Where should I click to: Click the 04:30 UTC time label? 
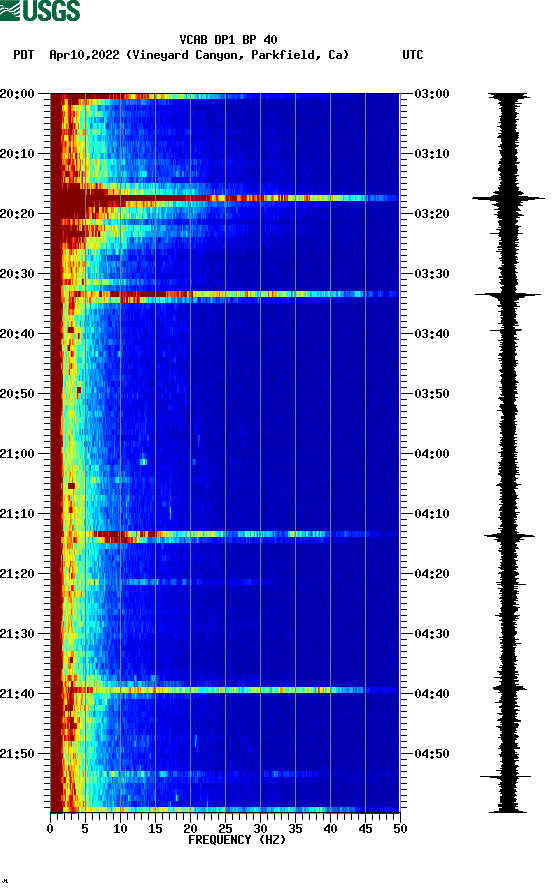click(432, 634)
